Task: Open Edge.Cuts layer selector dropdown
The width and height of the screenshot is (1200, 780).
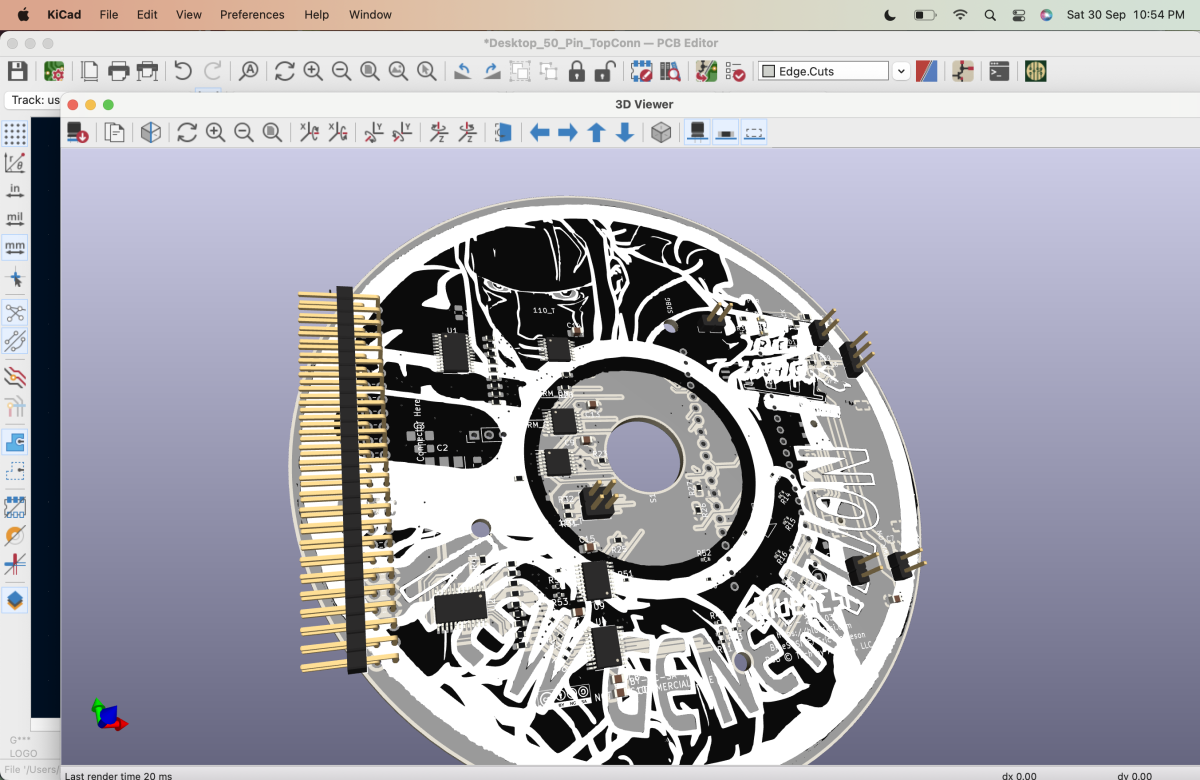Action: point(901,71)
